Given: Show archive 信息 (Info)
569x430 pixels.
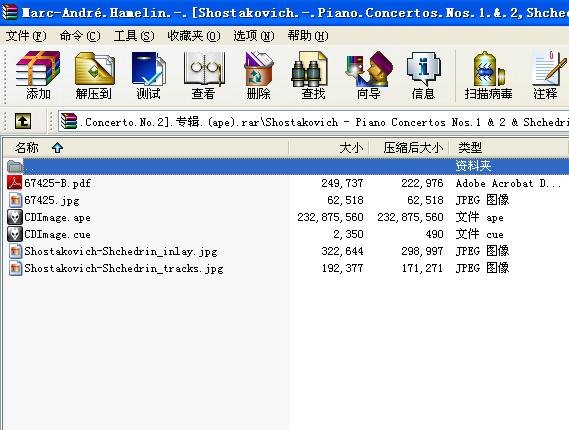Looking at the screenshot, I should [423, 75].
